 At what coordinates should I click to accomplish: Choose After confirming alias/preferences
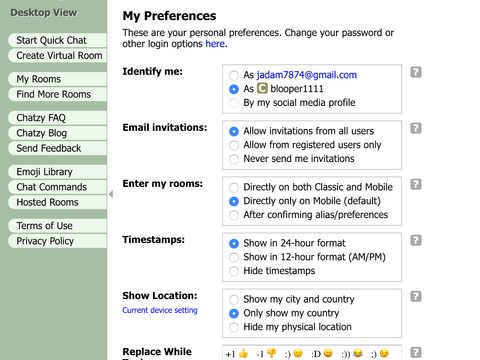coord(234,215)
